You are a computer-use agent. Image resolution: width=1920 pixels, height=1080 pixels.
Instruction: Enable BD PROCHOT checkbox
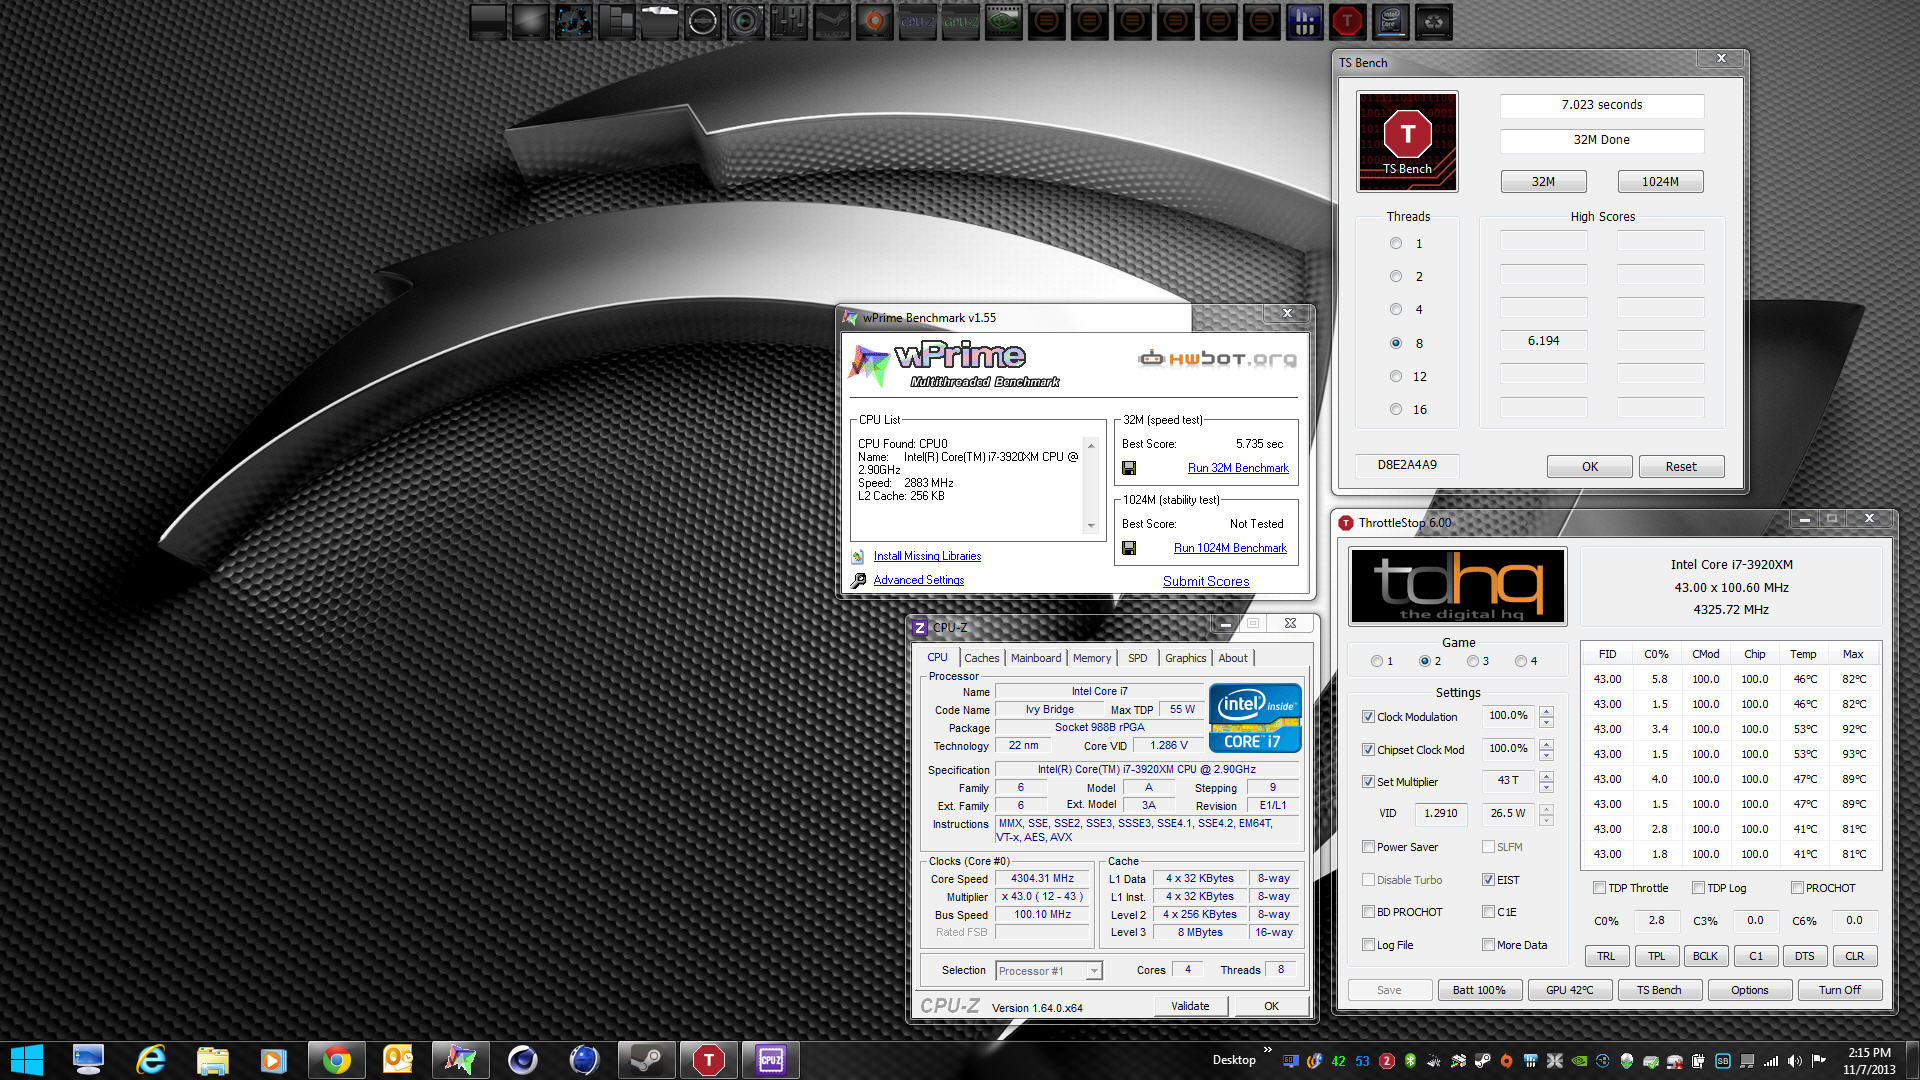[x=1368, y=912]
